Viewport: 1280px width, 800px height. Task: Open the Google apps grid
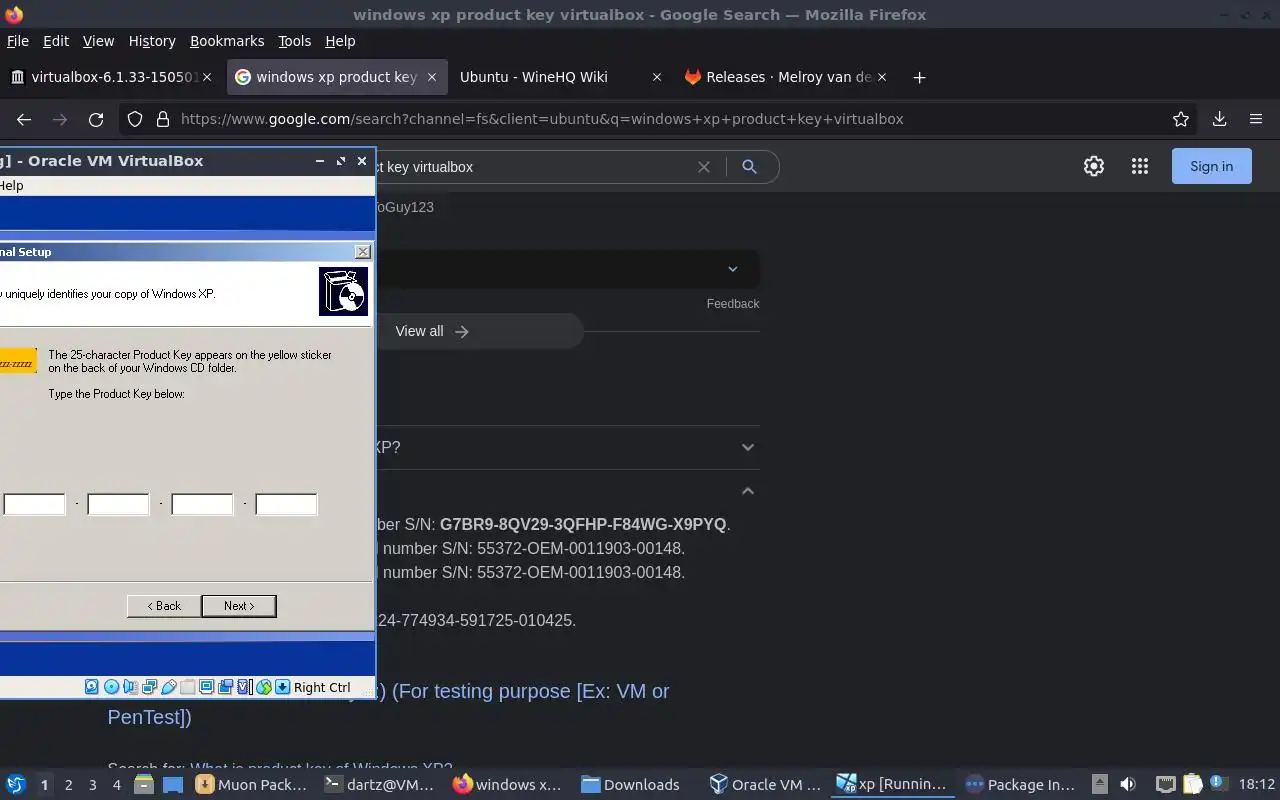point(1140,167)
